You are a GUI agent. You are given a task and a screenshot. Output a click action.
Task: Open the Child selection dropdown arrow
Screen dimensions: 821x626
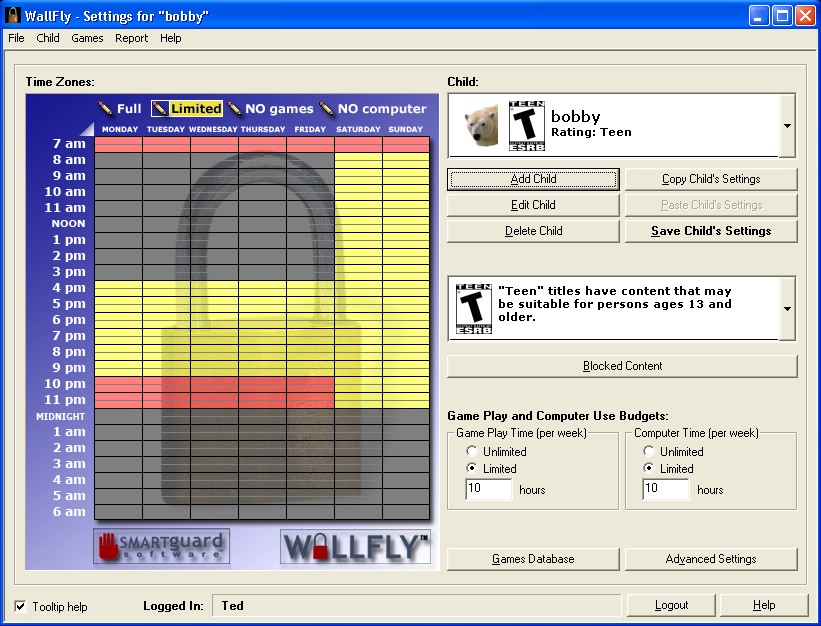[787, 126]
